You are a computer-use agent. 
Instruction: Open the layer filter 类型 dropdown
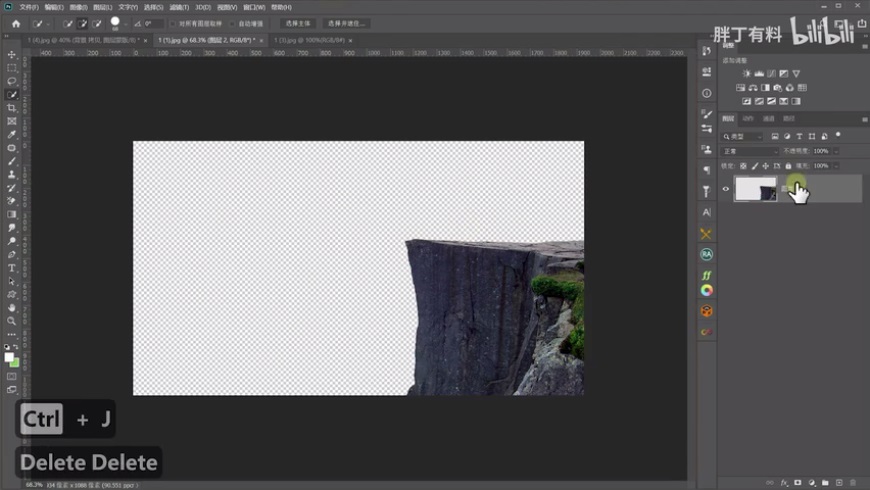[743, 136]
